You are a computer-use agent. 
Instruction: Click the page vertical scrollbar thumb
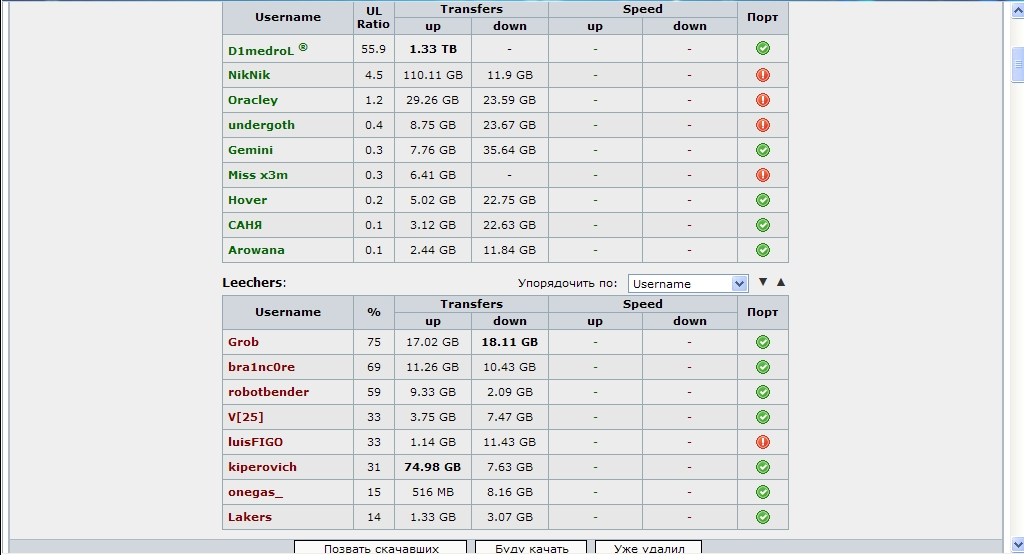tap(1017, 63)
